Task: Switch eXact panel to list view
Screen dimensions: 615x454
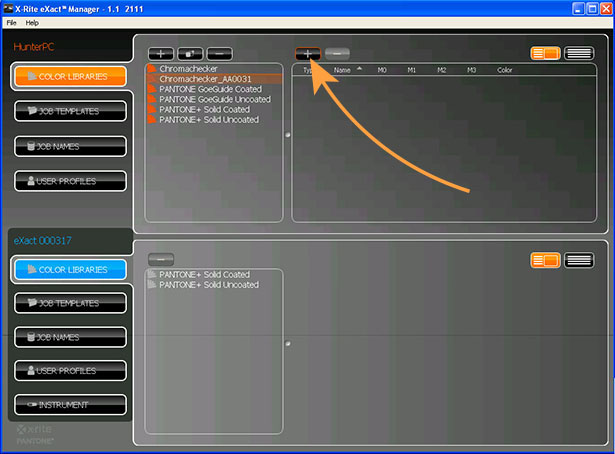Action: 579,260
